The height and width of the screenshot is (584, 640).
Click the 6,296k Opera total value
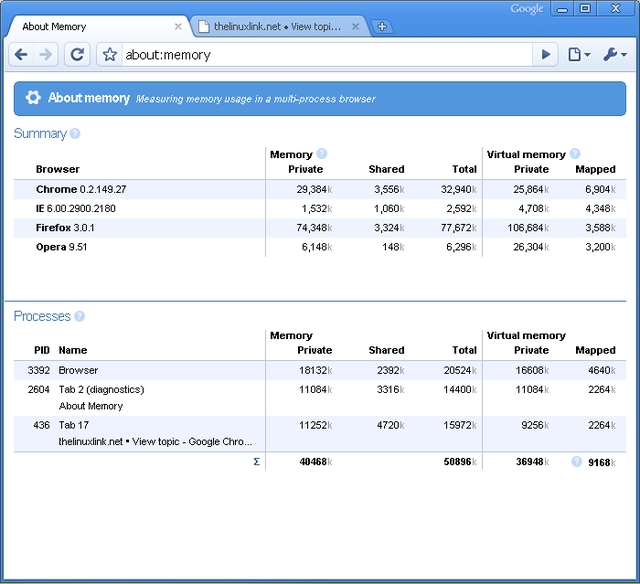[x=461, y=247]
